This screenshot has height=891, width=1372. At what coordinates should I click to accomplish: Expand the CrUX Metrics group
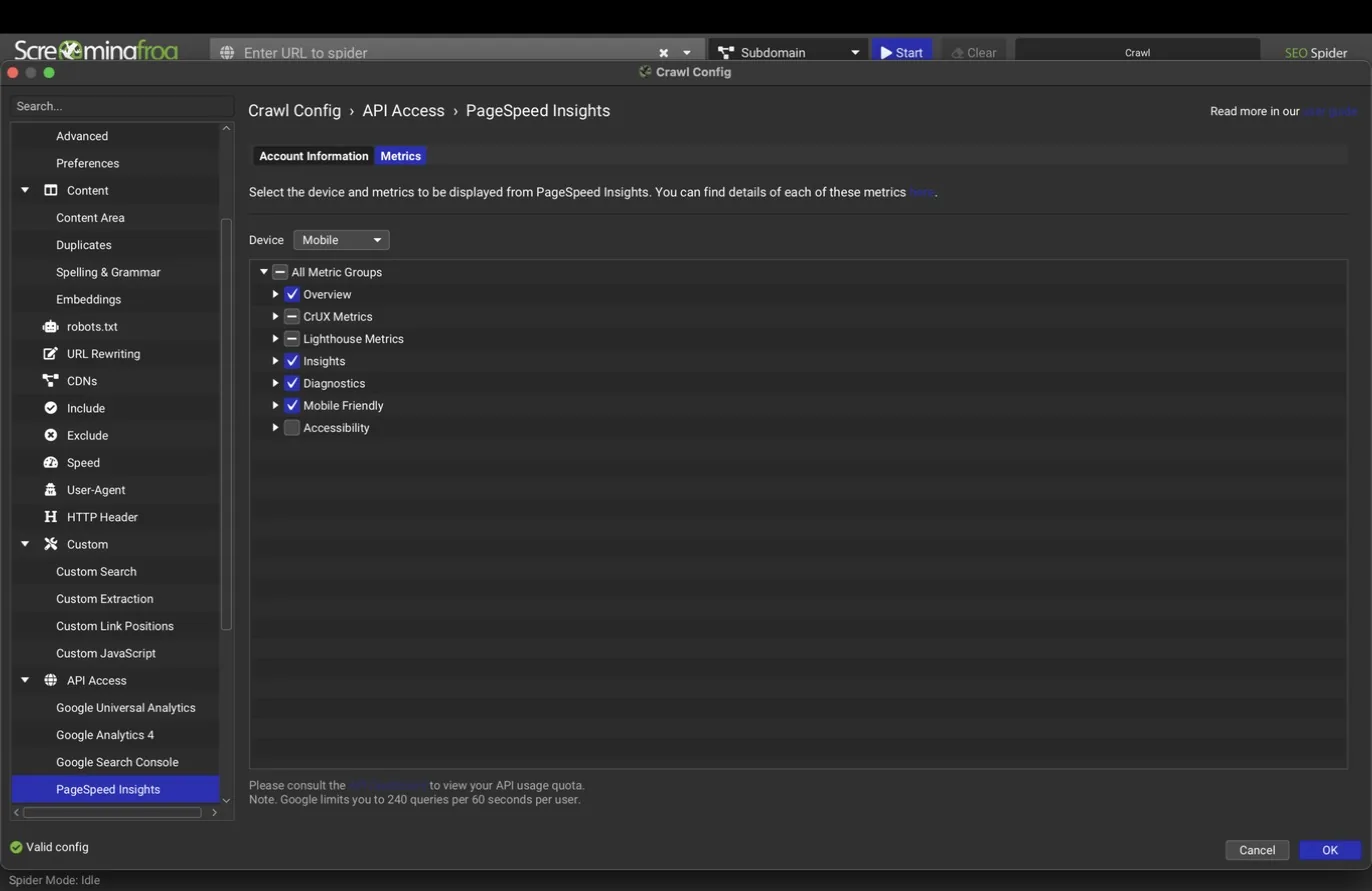coord(275,316)
